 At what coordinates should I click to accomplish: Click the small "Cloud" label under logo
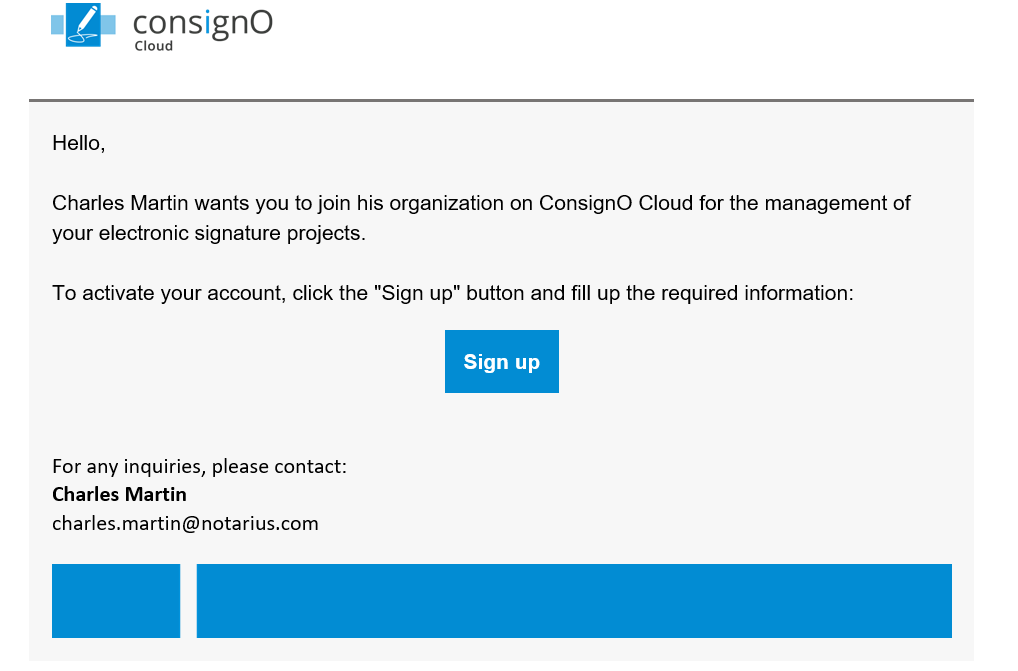[x=154, y=46]
